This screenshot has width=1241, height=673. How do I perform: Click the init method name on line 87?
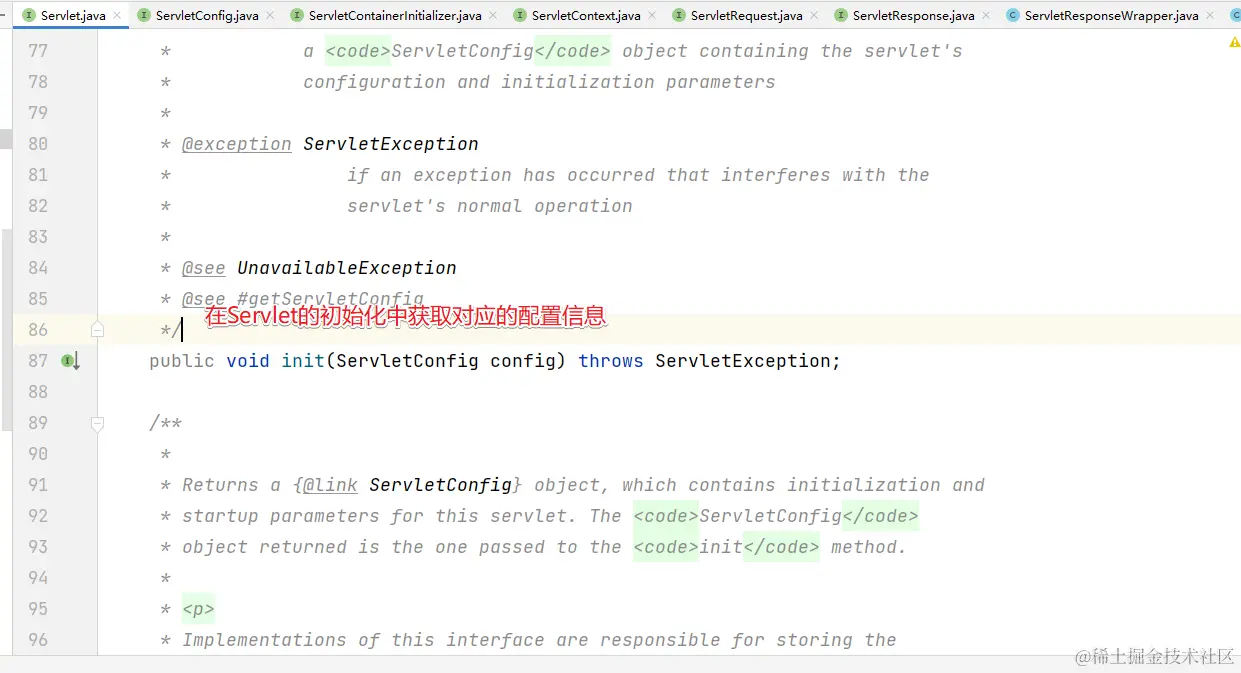pyautogui.click(x=303, y=361)
